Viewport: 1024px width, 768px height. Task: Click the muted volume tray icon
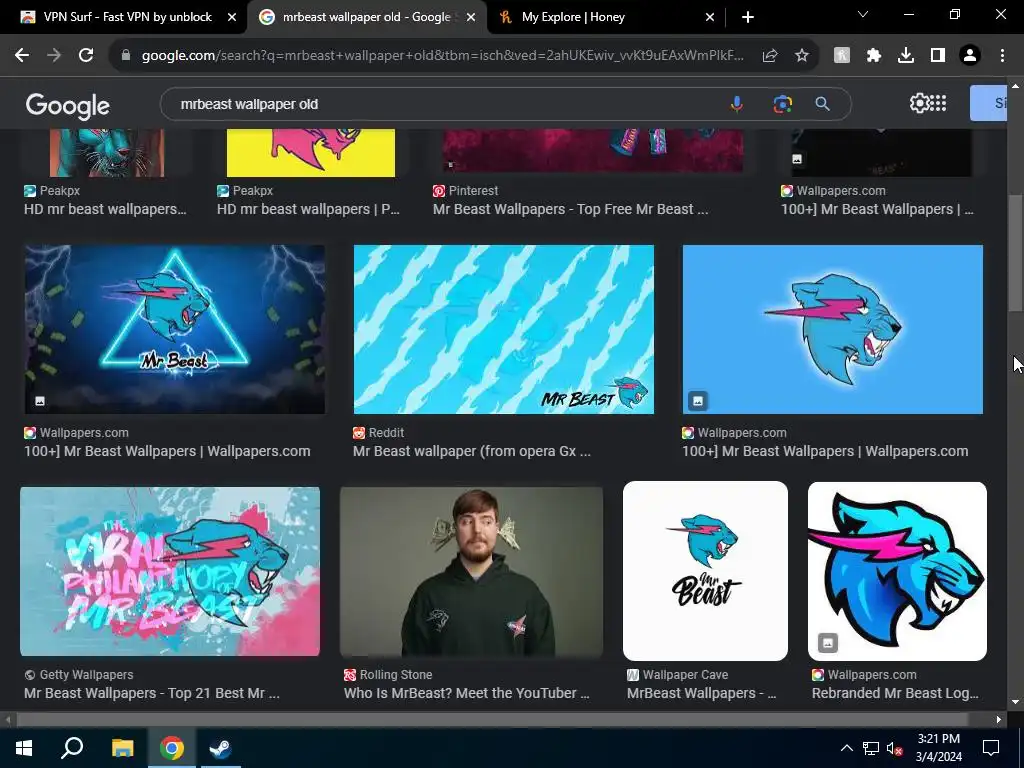click(895, 748)
